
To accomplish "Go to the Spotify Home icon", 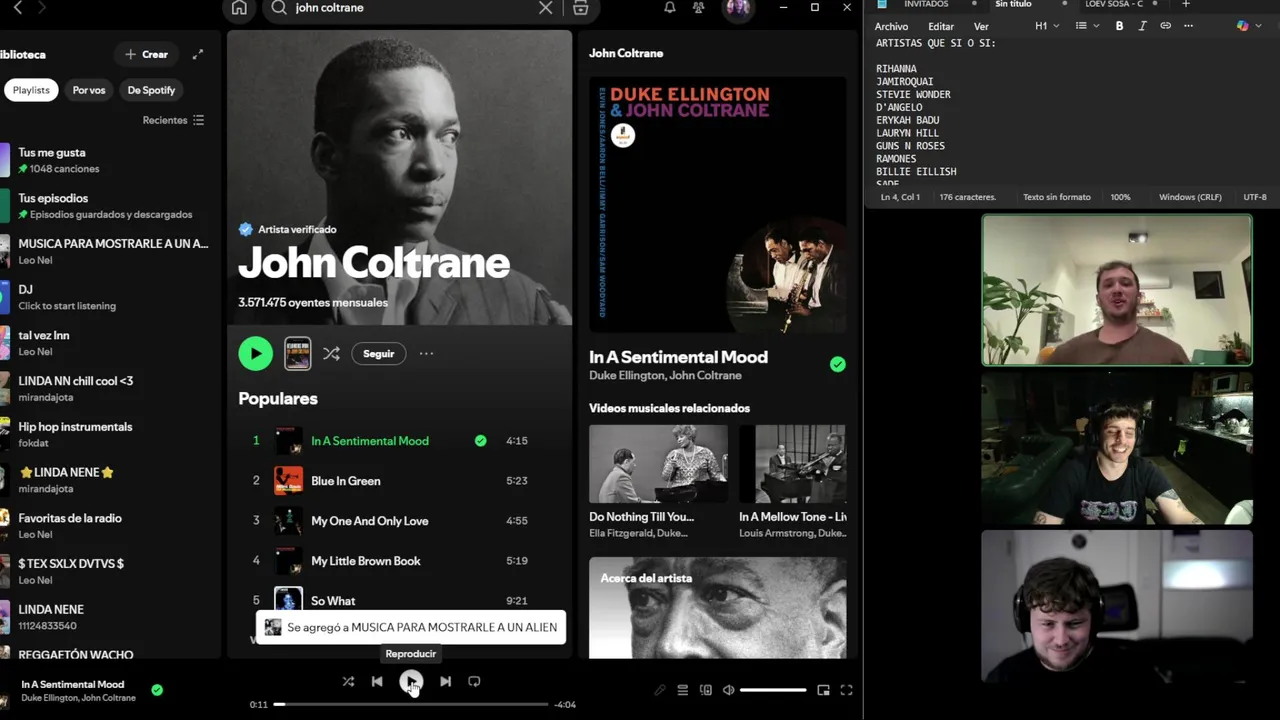I will [239, 8].
